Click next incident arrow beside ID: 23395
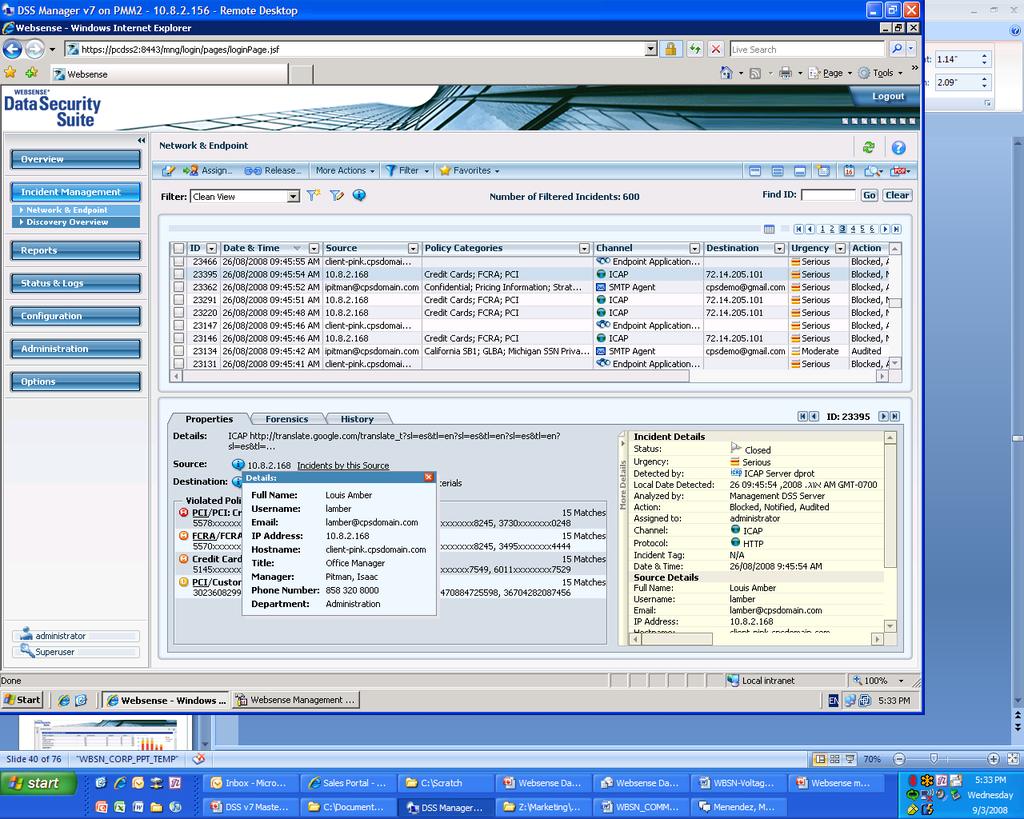Screen dimensions: 1024x819 [883, 416]
